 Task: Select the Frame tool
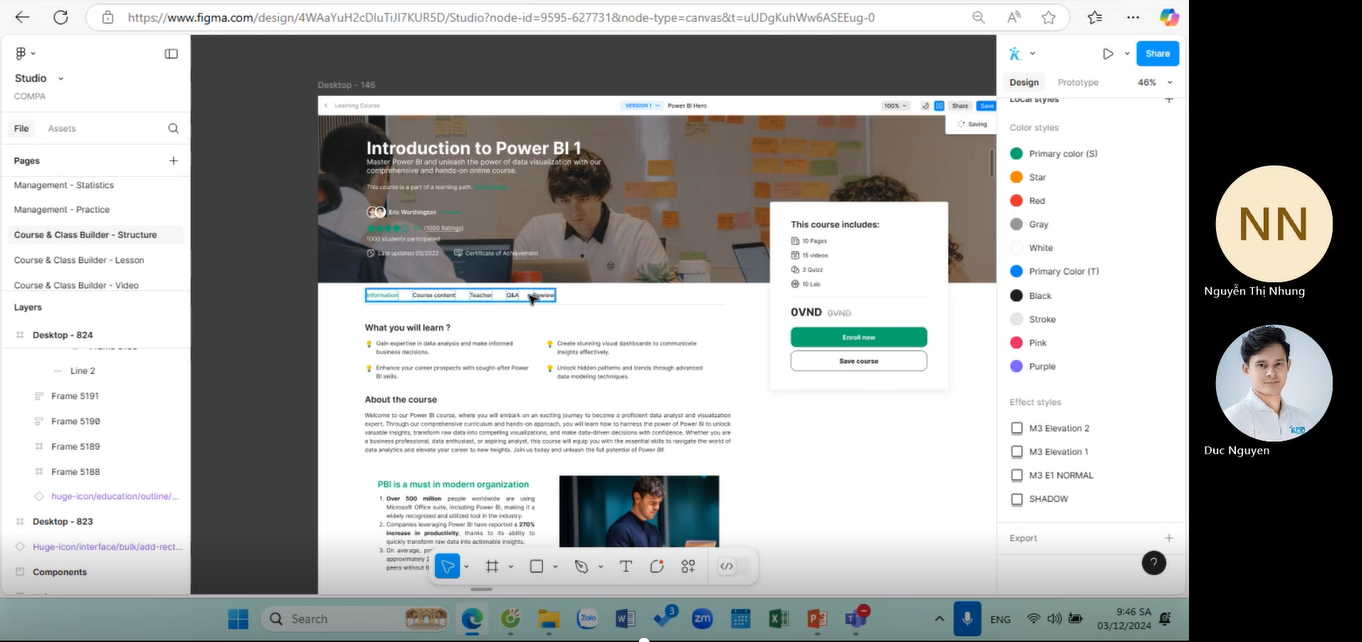tap(492, 566)
